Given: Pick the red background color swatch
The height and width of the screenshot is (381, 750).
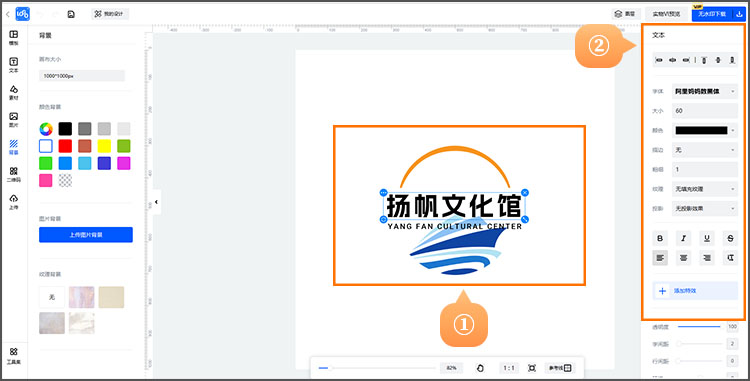Looking at the screenshot, I should 65,146.
